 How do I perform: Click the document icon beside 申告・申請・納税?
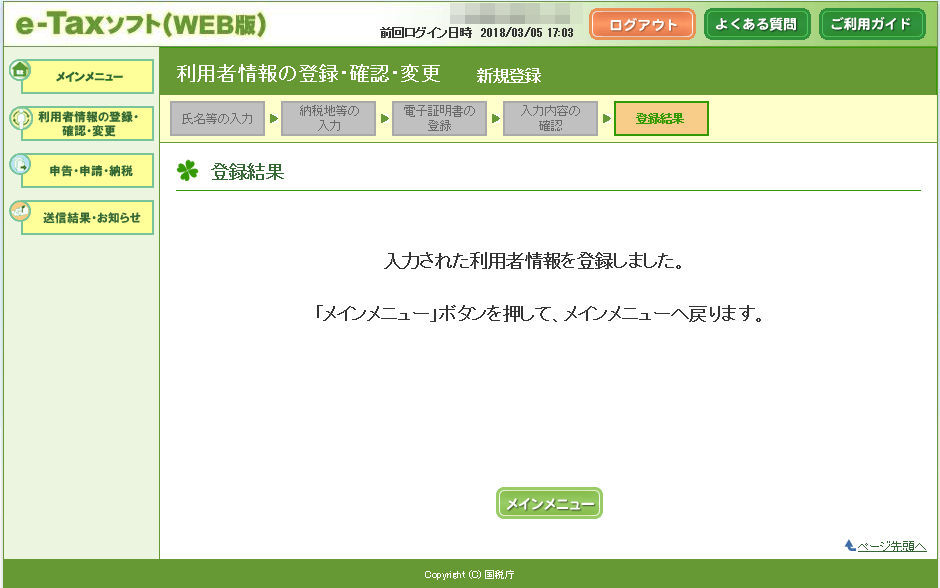pos(20,164)
